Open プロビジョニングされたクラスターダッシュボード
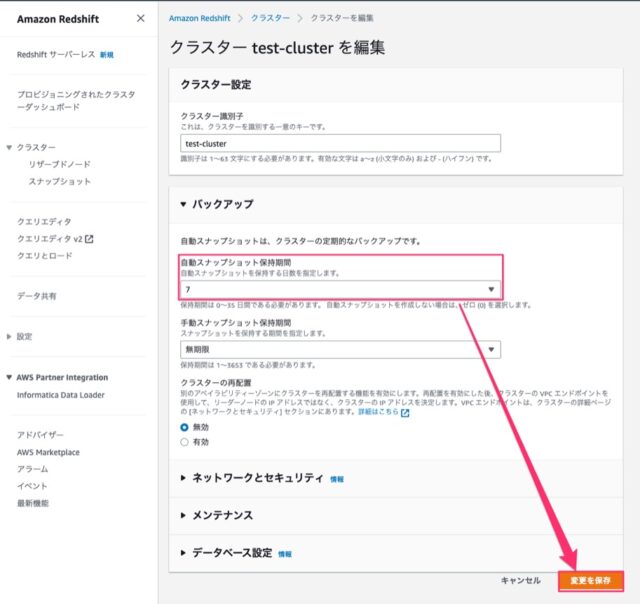 [x=76, y=101]
